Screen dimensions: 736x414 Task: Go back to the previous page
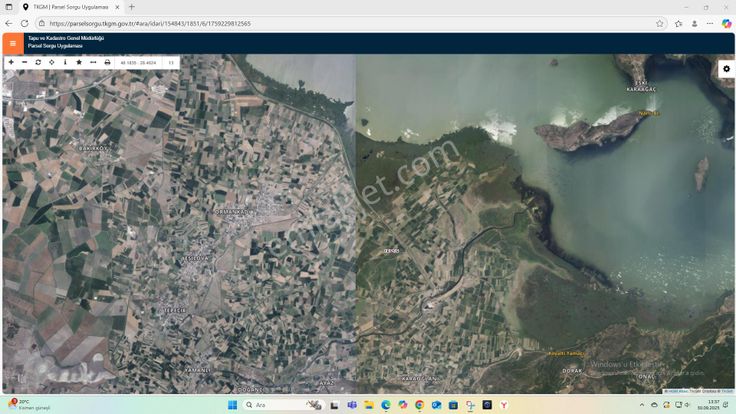point(9,23)
